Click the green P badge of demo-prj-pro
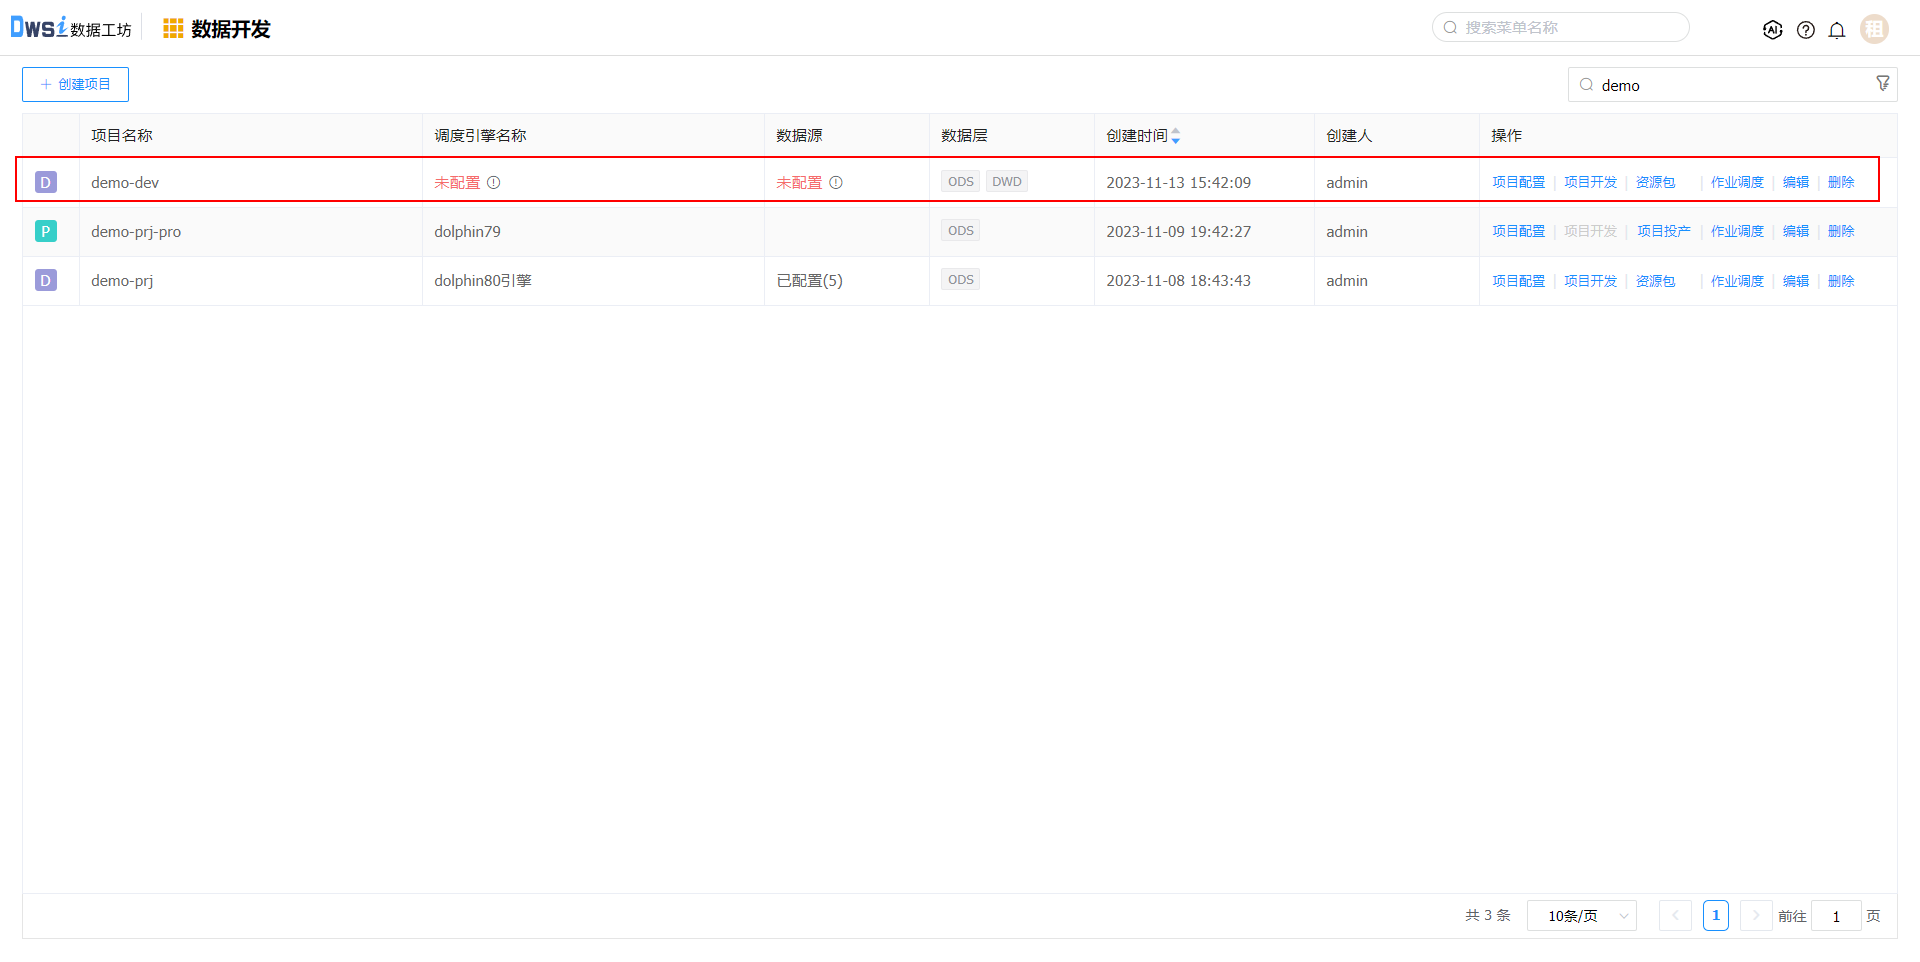1920x962 pixels. [x=46, y=231]
